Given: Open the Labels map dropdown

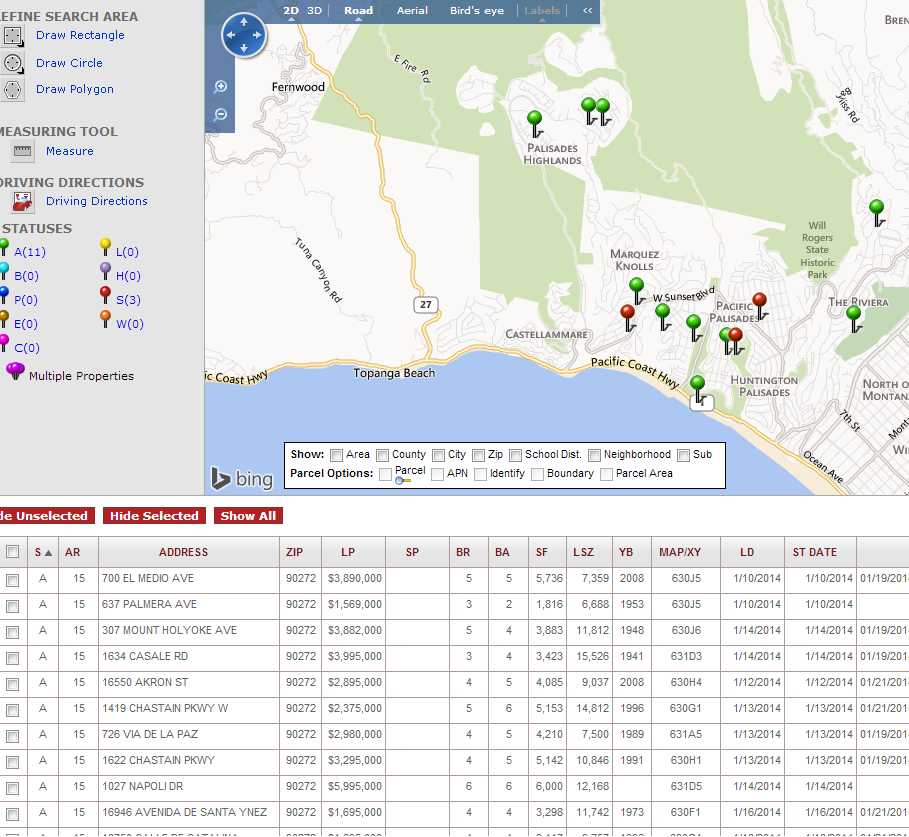Looking at the screenshot, I should click(x=542, y=11).
